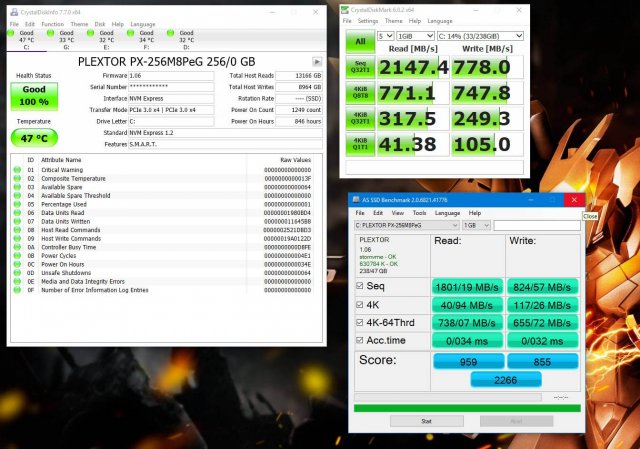The width and height of the screenshot is (640, 449).
Task: Open the Tools menu in AS SSD Benchmark
Action: pos(419,213)
